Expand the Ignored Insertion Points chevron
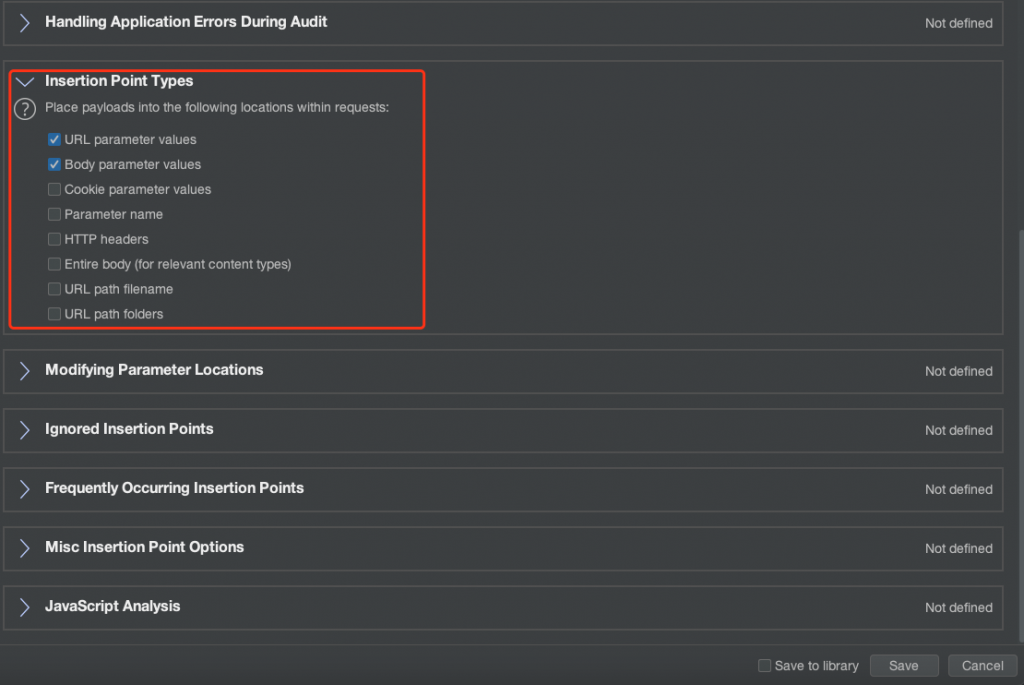 pyautogui.click(x=25, y=430)
